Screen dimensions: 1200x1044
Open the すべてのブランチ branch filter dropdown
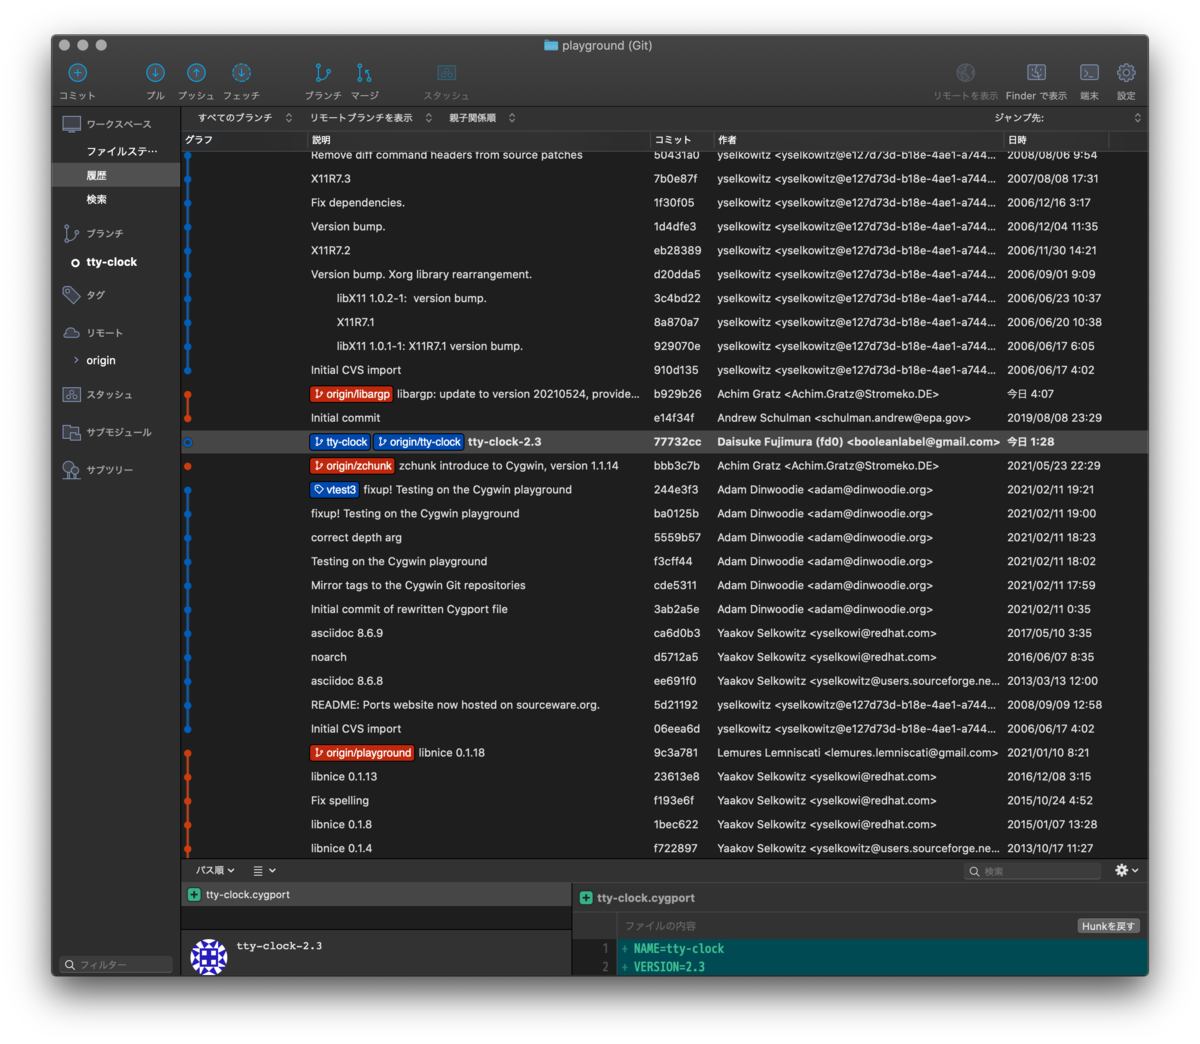245,118
